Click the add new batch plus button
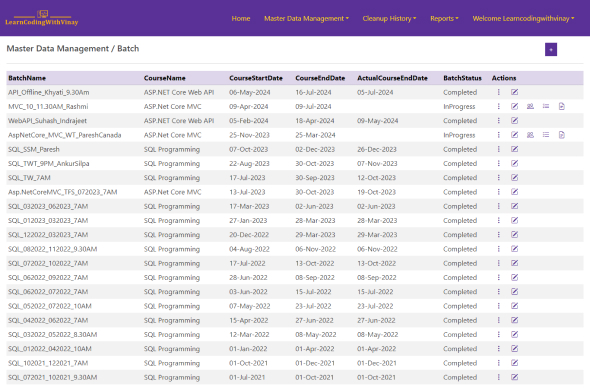Viewport: 590px width, 390px height. point(550,49)
